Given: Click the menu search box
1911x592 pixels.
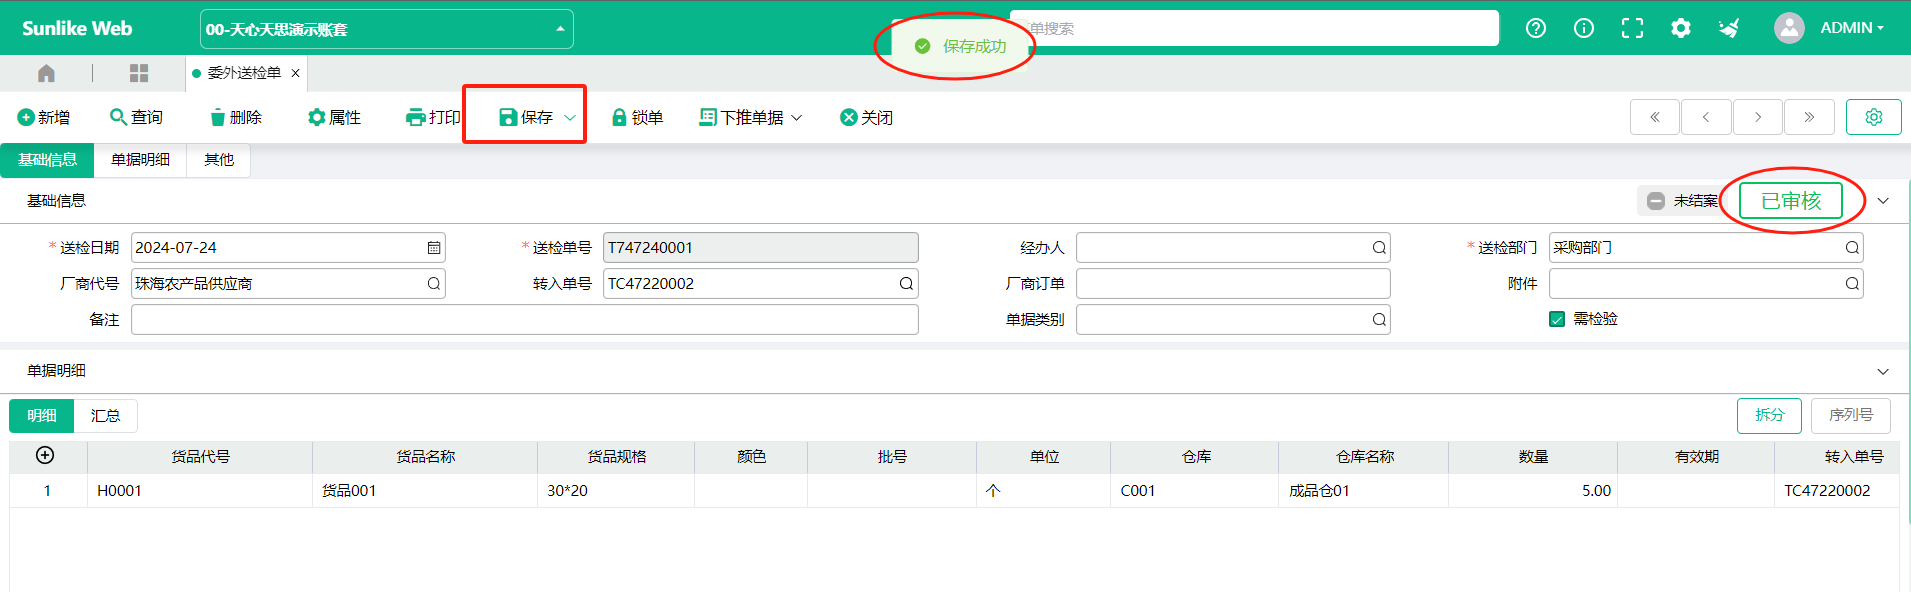Looking at the screenshot, I should pos(1255,28).
